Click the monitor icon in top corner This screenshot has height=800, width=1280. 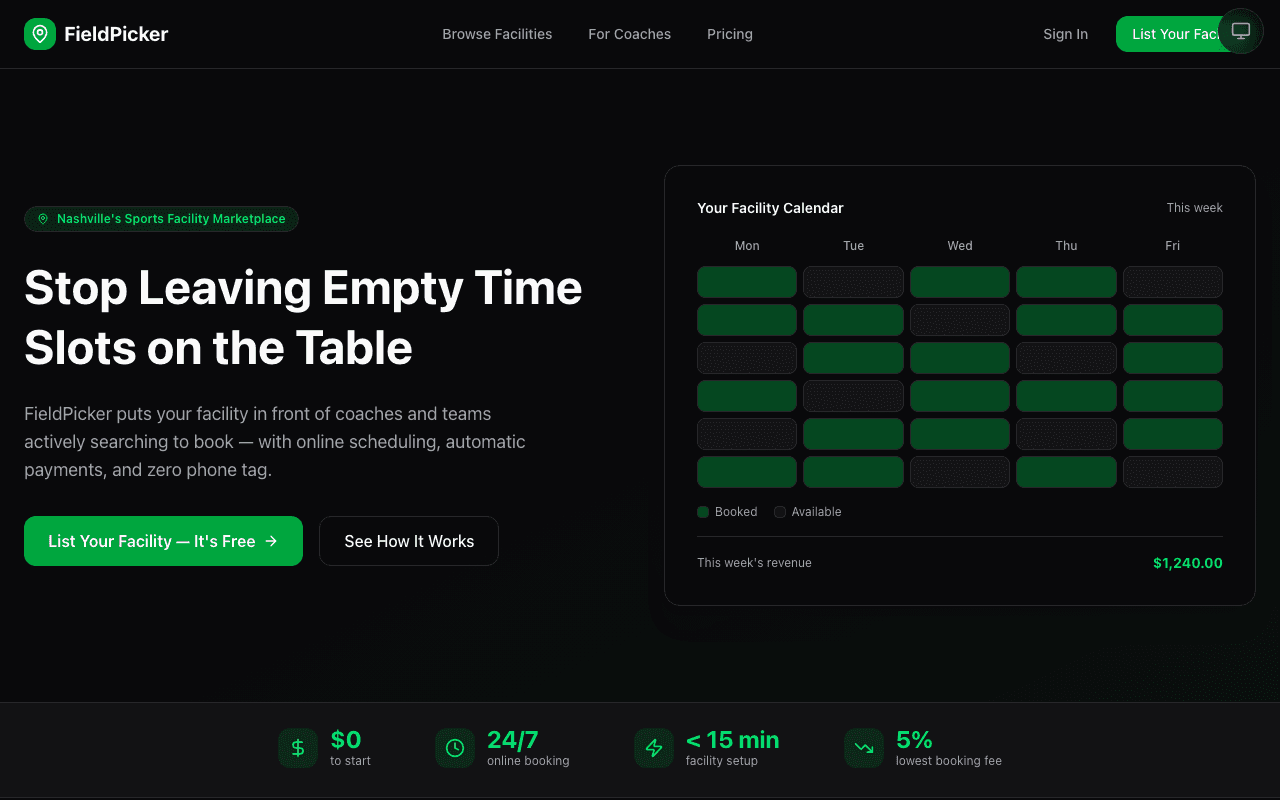tap(1241, 31)
